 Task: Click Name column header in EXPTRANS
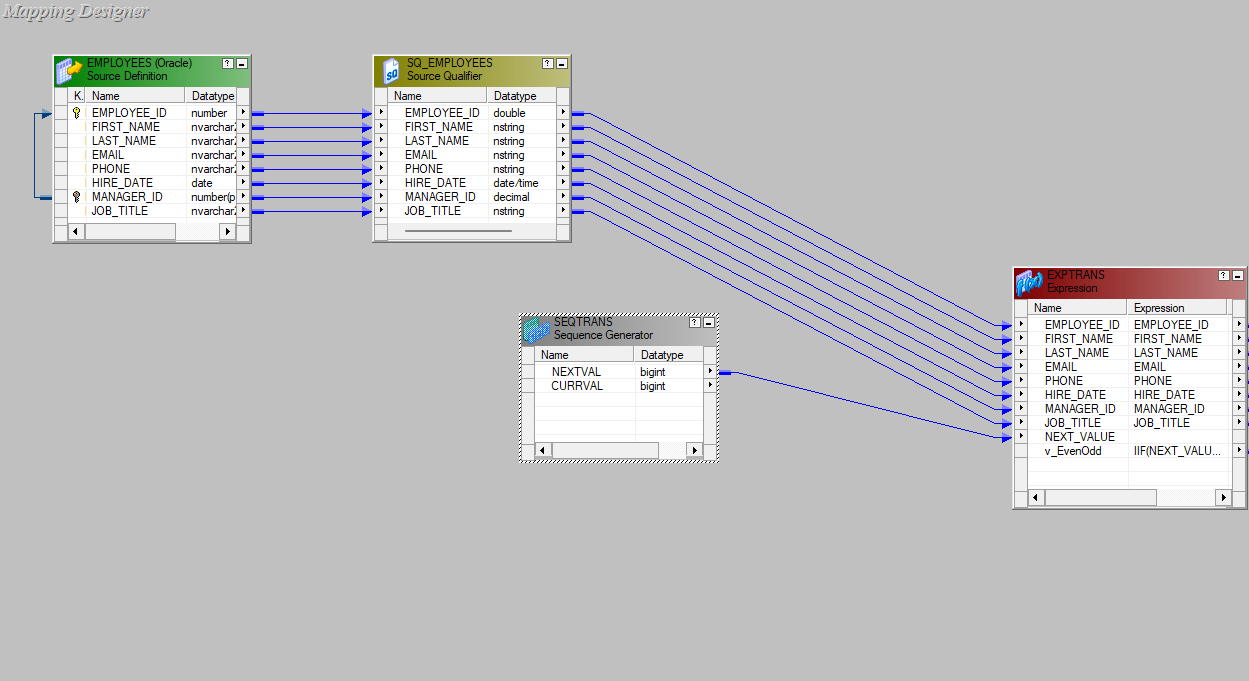(x=1077, y=308)
